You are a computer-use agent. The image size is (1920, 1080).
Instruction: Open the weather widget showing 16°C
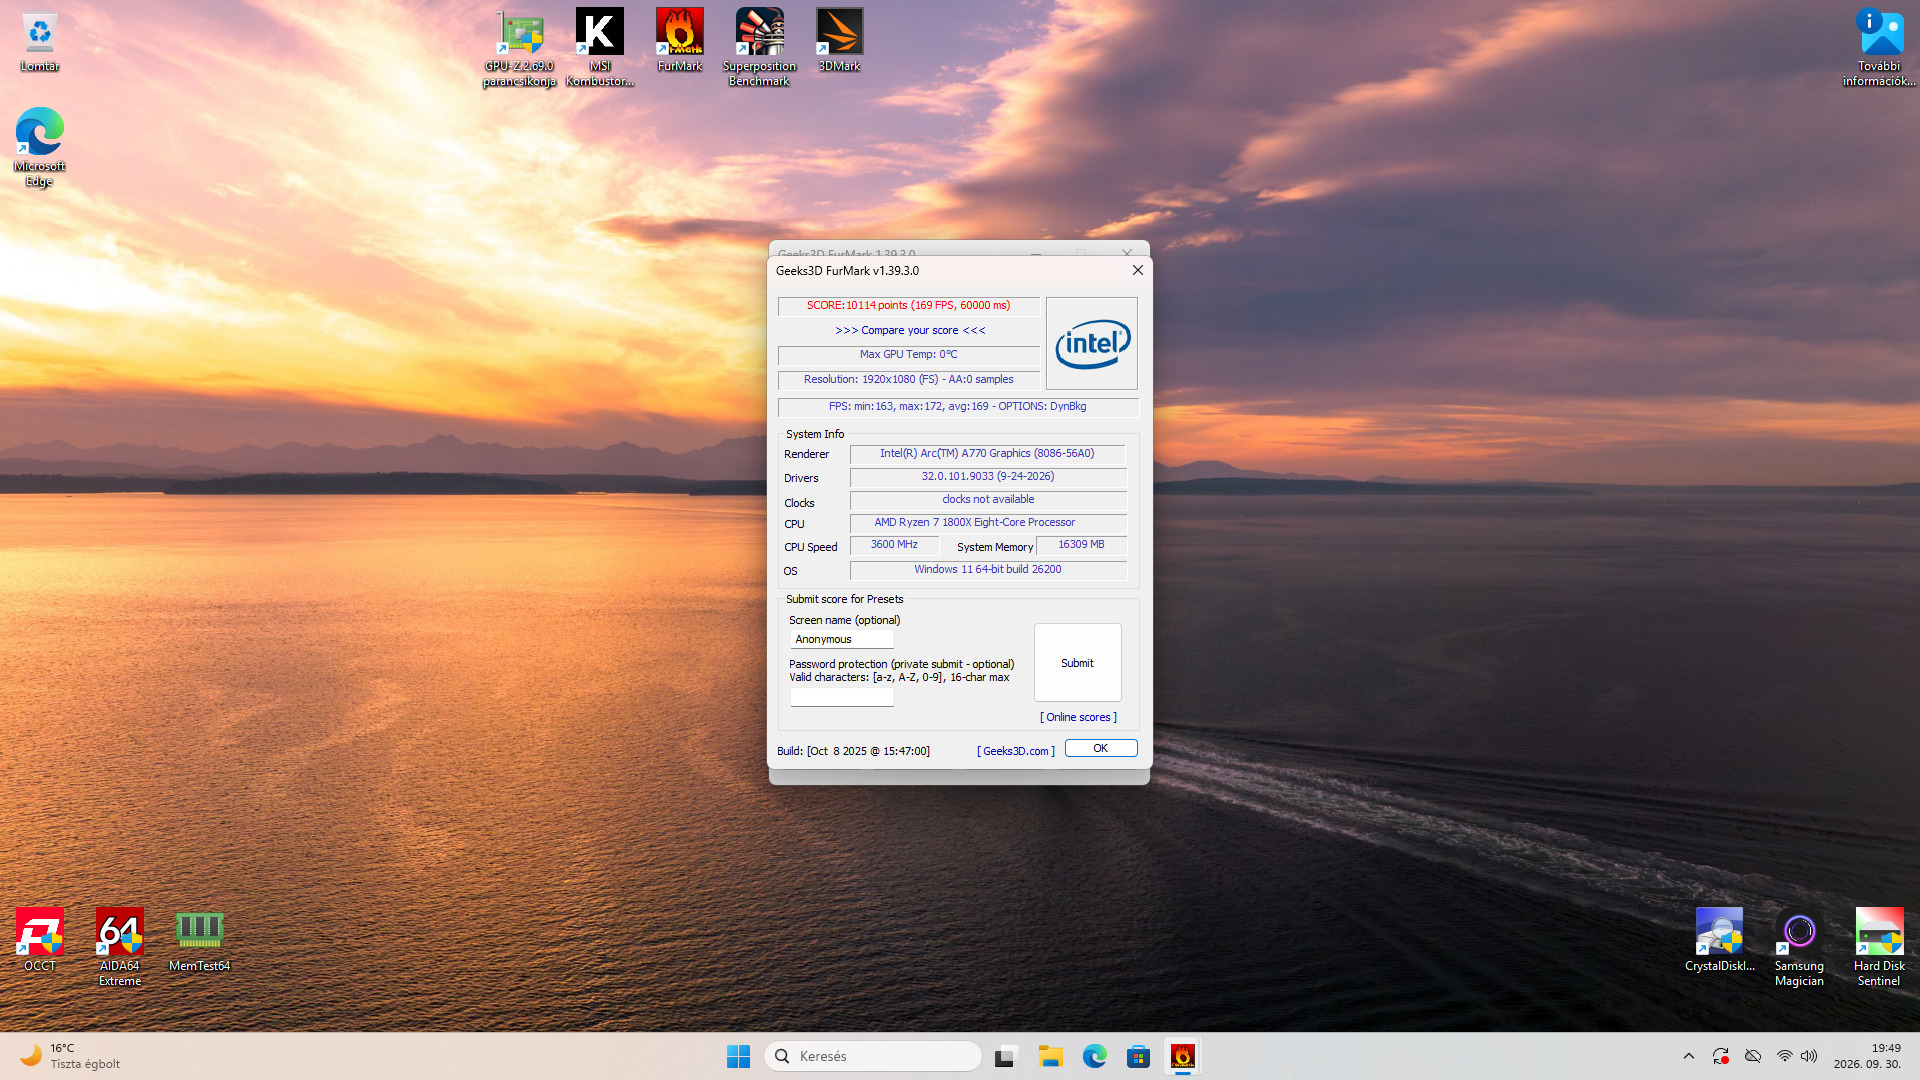70,1056
